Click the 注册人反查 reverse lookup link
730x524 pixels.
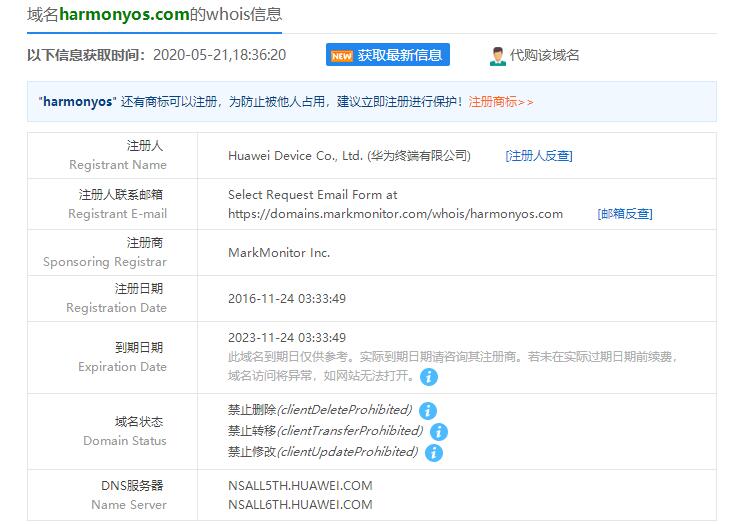539,155
